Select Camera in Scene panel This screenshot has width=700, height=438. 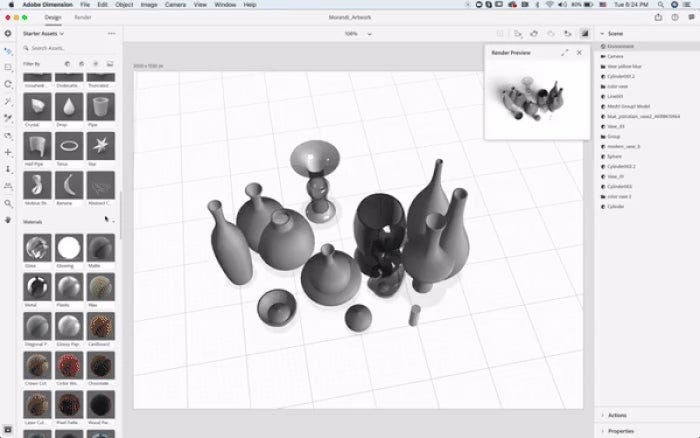point(647,56)
